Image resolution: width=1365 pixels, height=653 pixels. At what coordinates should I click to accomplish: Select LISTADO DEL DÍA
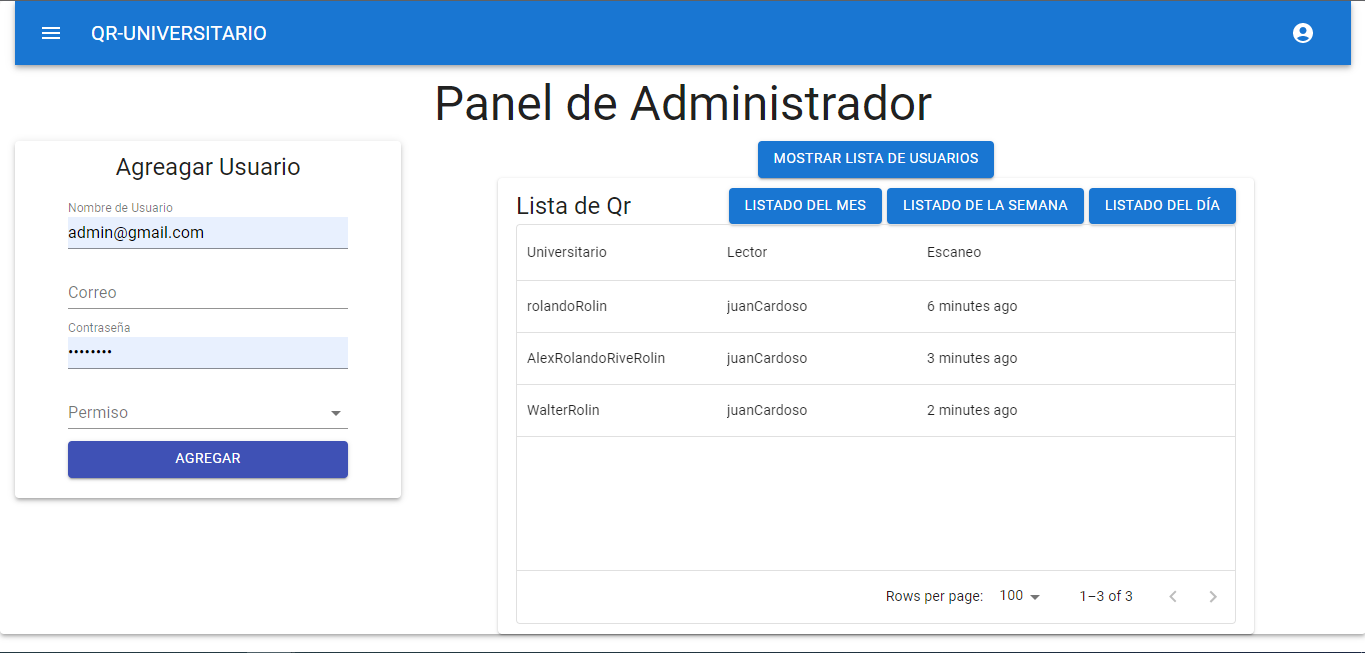pyautogui.click(x=1162, y=205)
